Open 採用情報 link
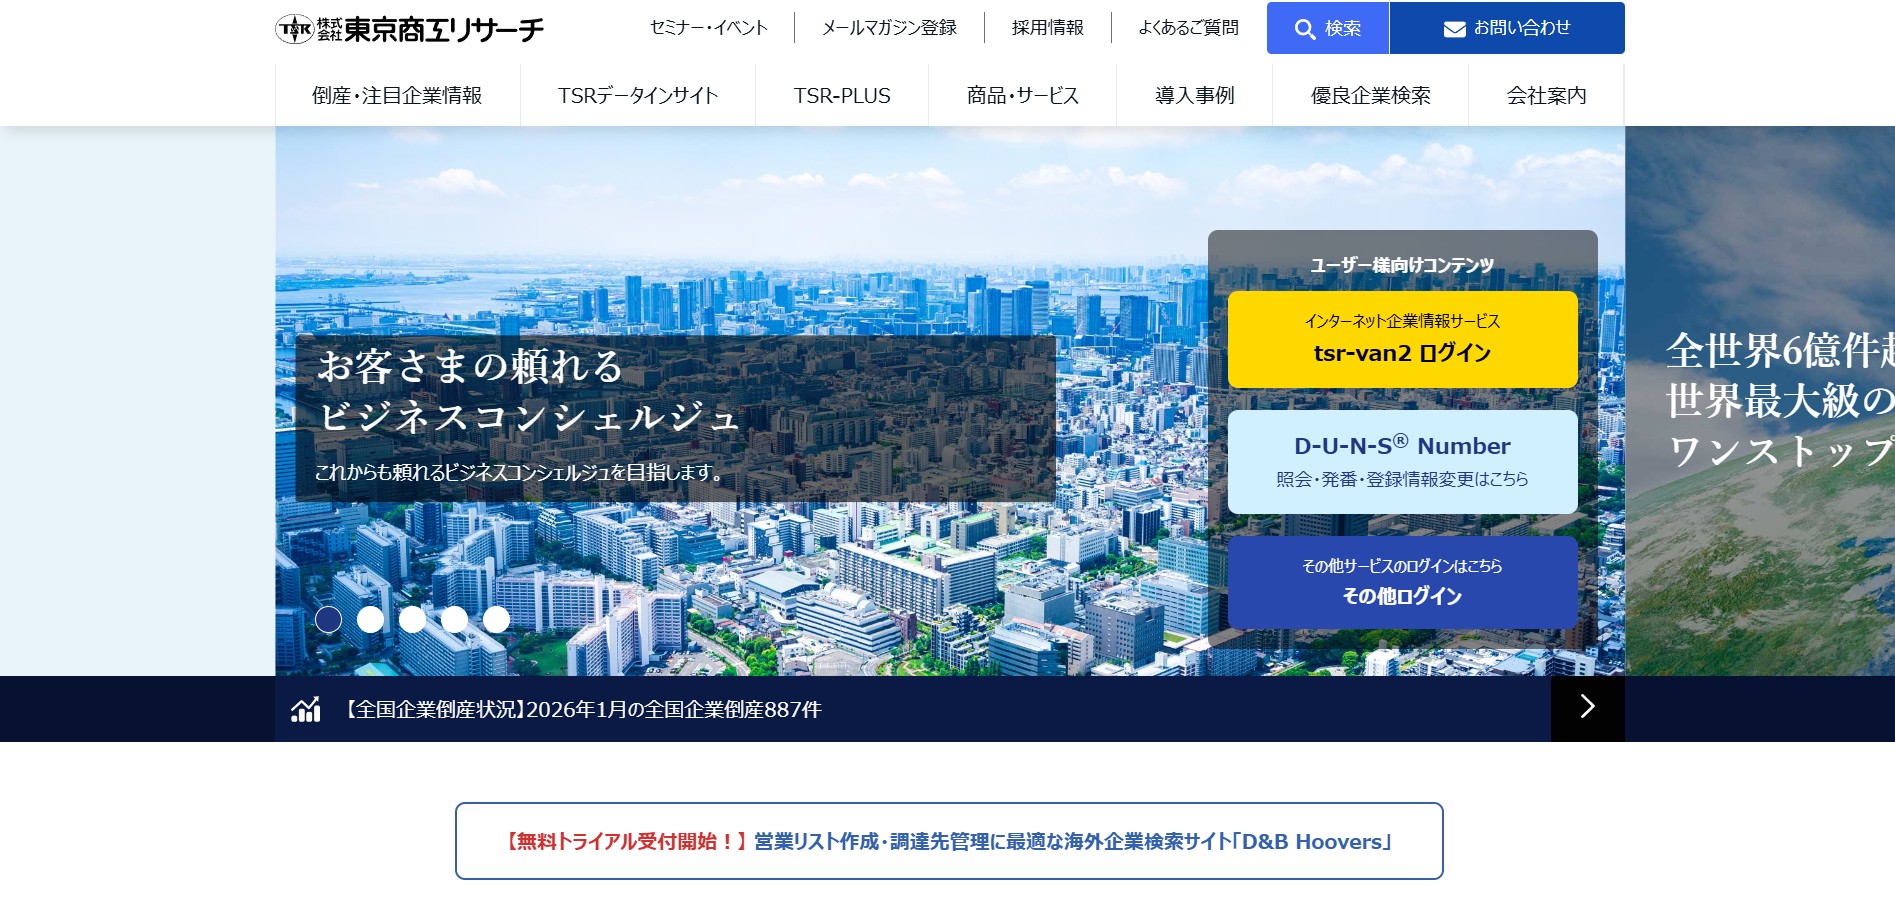Viewport: 1895px width, 915px height. (1048, 28)
